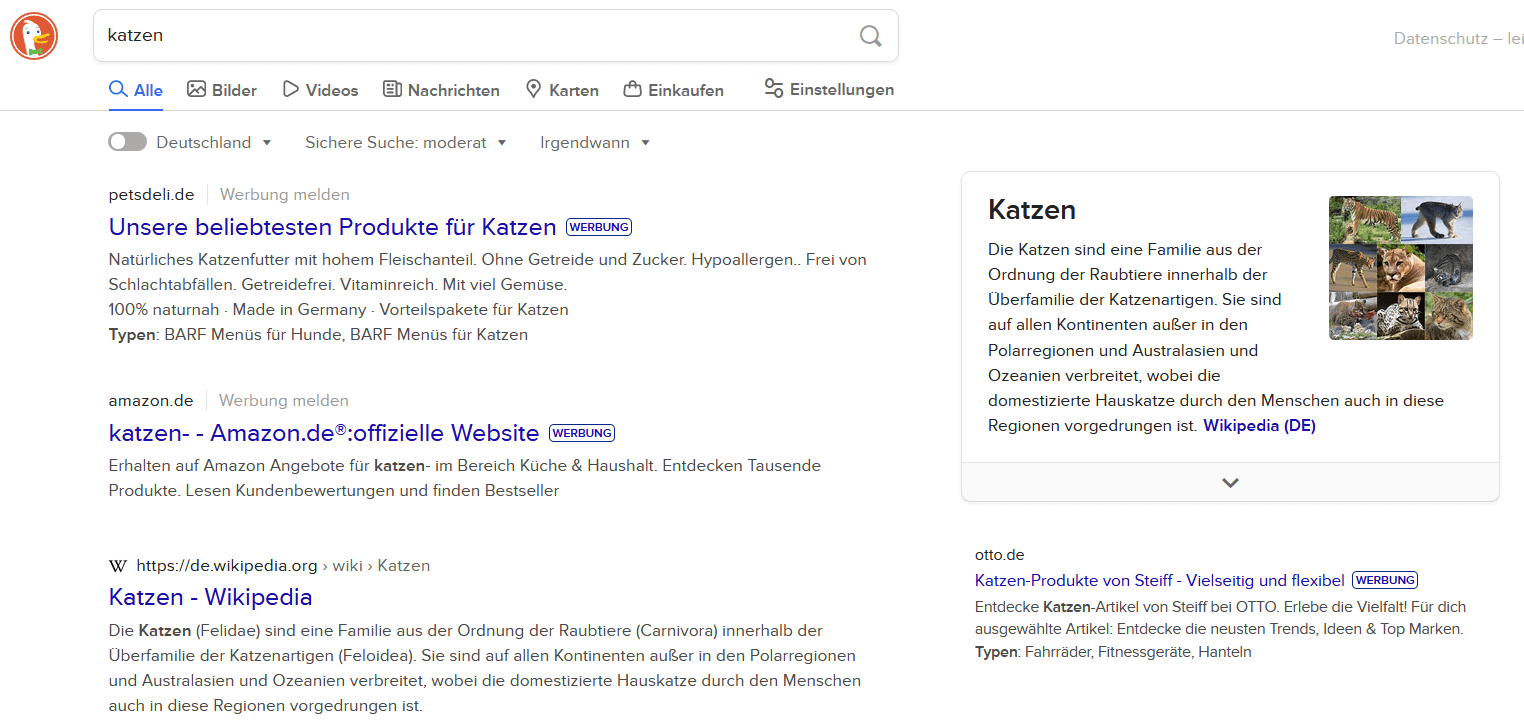Open 'Unsere beliebtesten Produkte für Katzen' result
1524x727 pixels.
(x=332, y=226)
